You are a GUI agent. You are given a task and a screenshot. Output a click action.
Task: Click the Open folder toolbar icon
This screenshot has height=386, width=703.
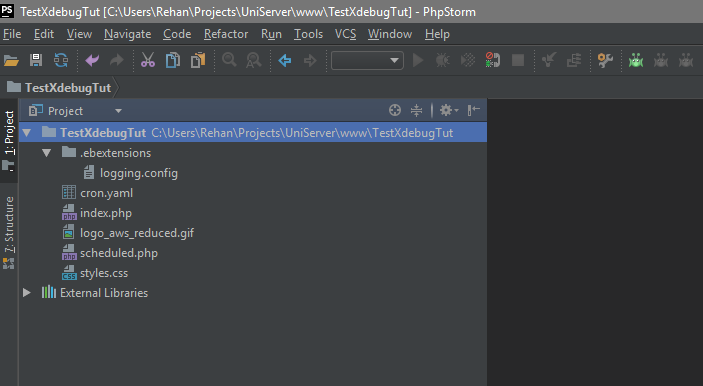tap(11, 60)
